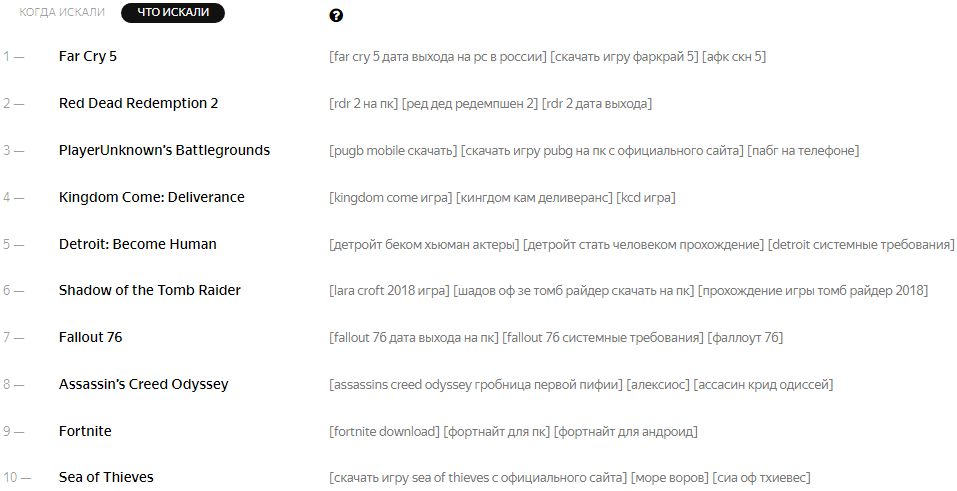The image size is (957, 491).
Task: Click 'fallout 76 системные требования' query
Action: click(x=603, y=338)
